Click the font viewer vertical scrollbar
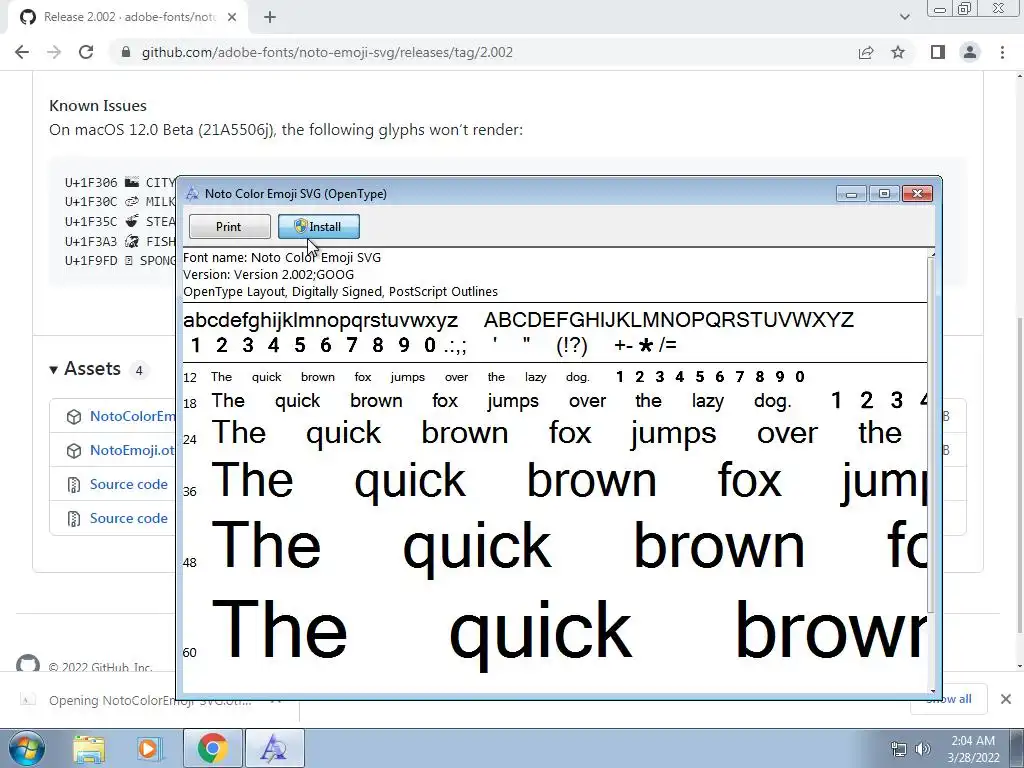1024x768 pixels. coord(932,434)
